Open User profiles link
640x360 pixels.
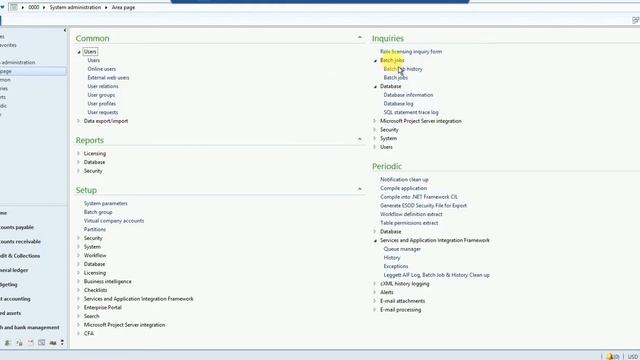[102, 104]
